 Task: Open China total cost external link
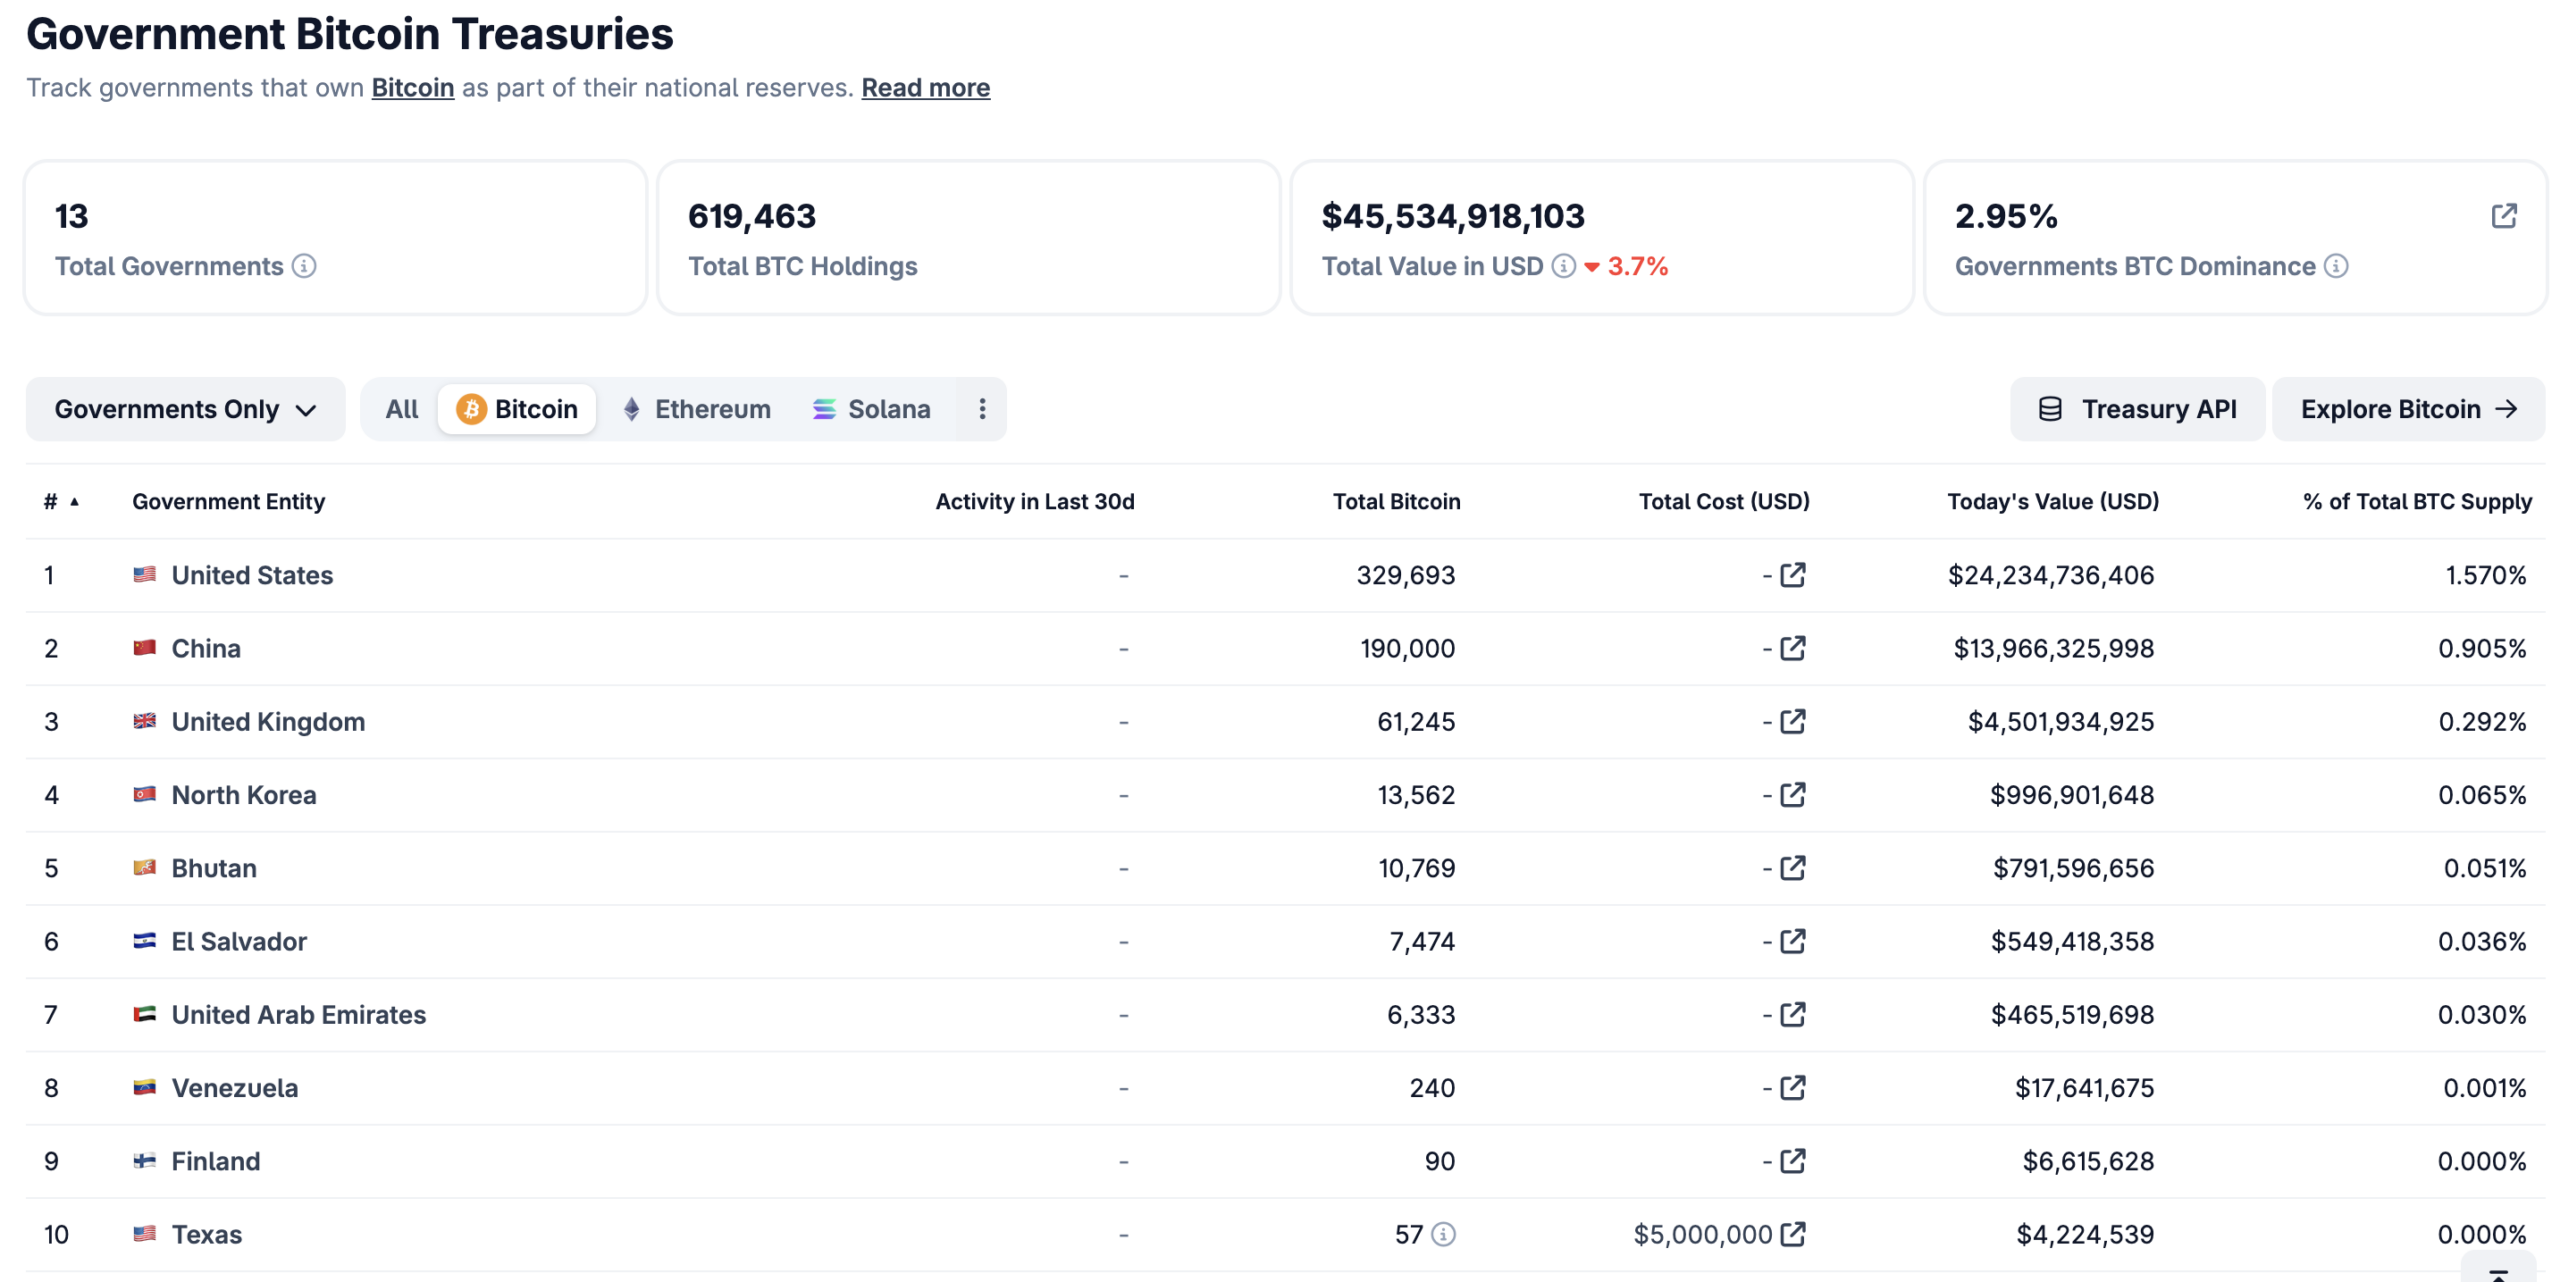click(x=1793, y=648)
